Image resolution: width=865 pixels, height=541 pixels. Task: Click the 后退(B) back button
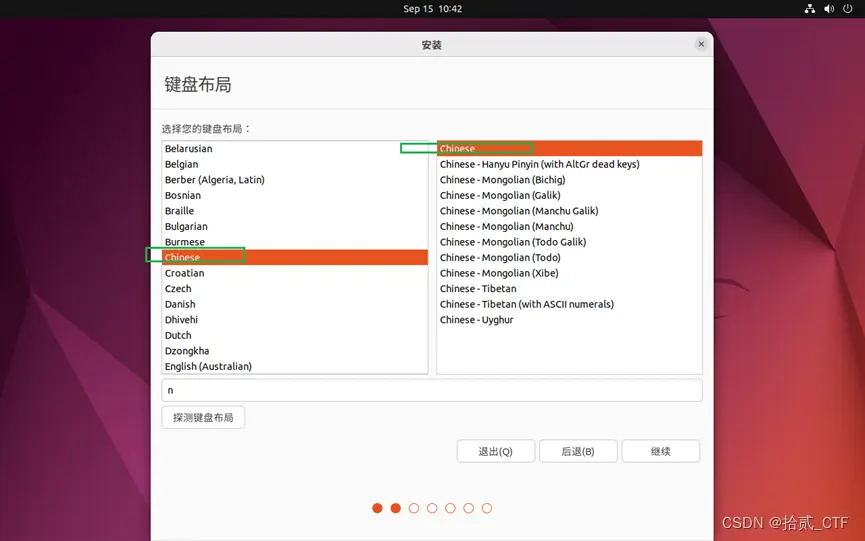click(578, 451)
